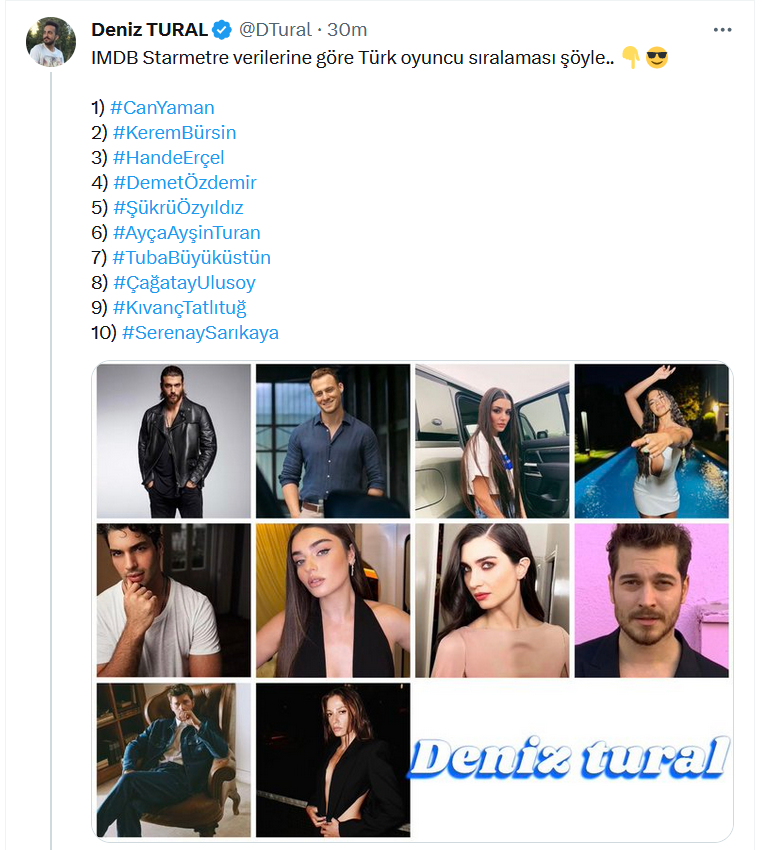
Task: Click the 30m tweet timestamp
Action: click(x=345, y=31)
